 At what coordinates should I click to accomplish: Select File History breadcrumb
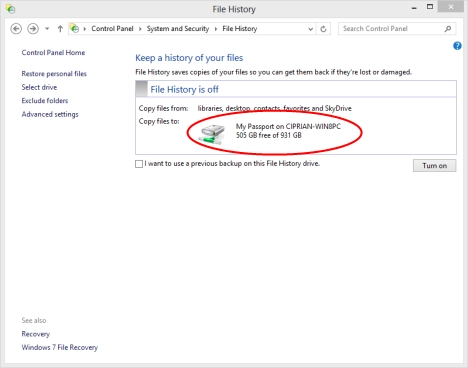click(240, 29)
